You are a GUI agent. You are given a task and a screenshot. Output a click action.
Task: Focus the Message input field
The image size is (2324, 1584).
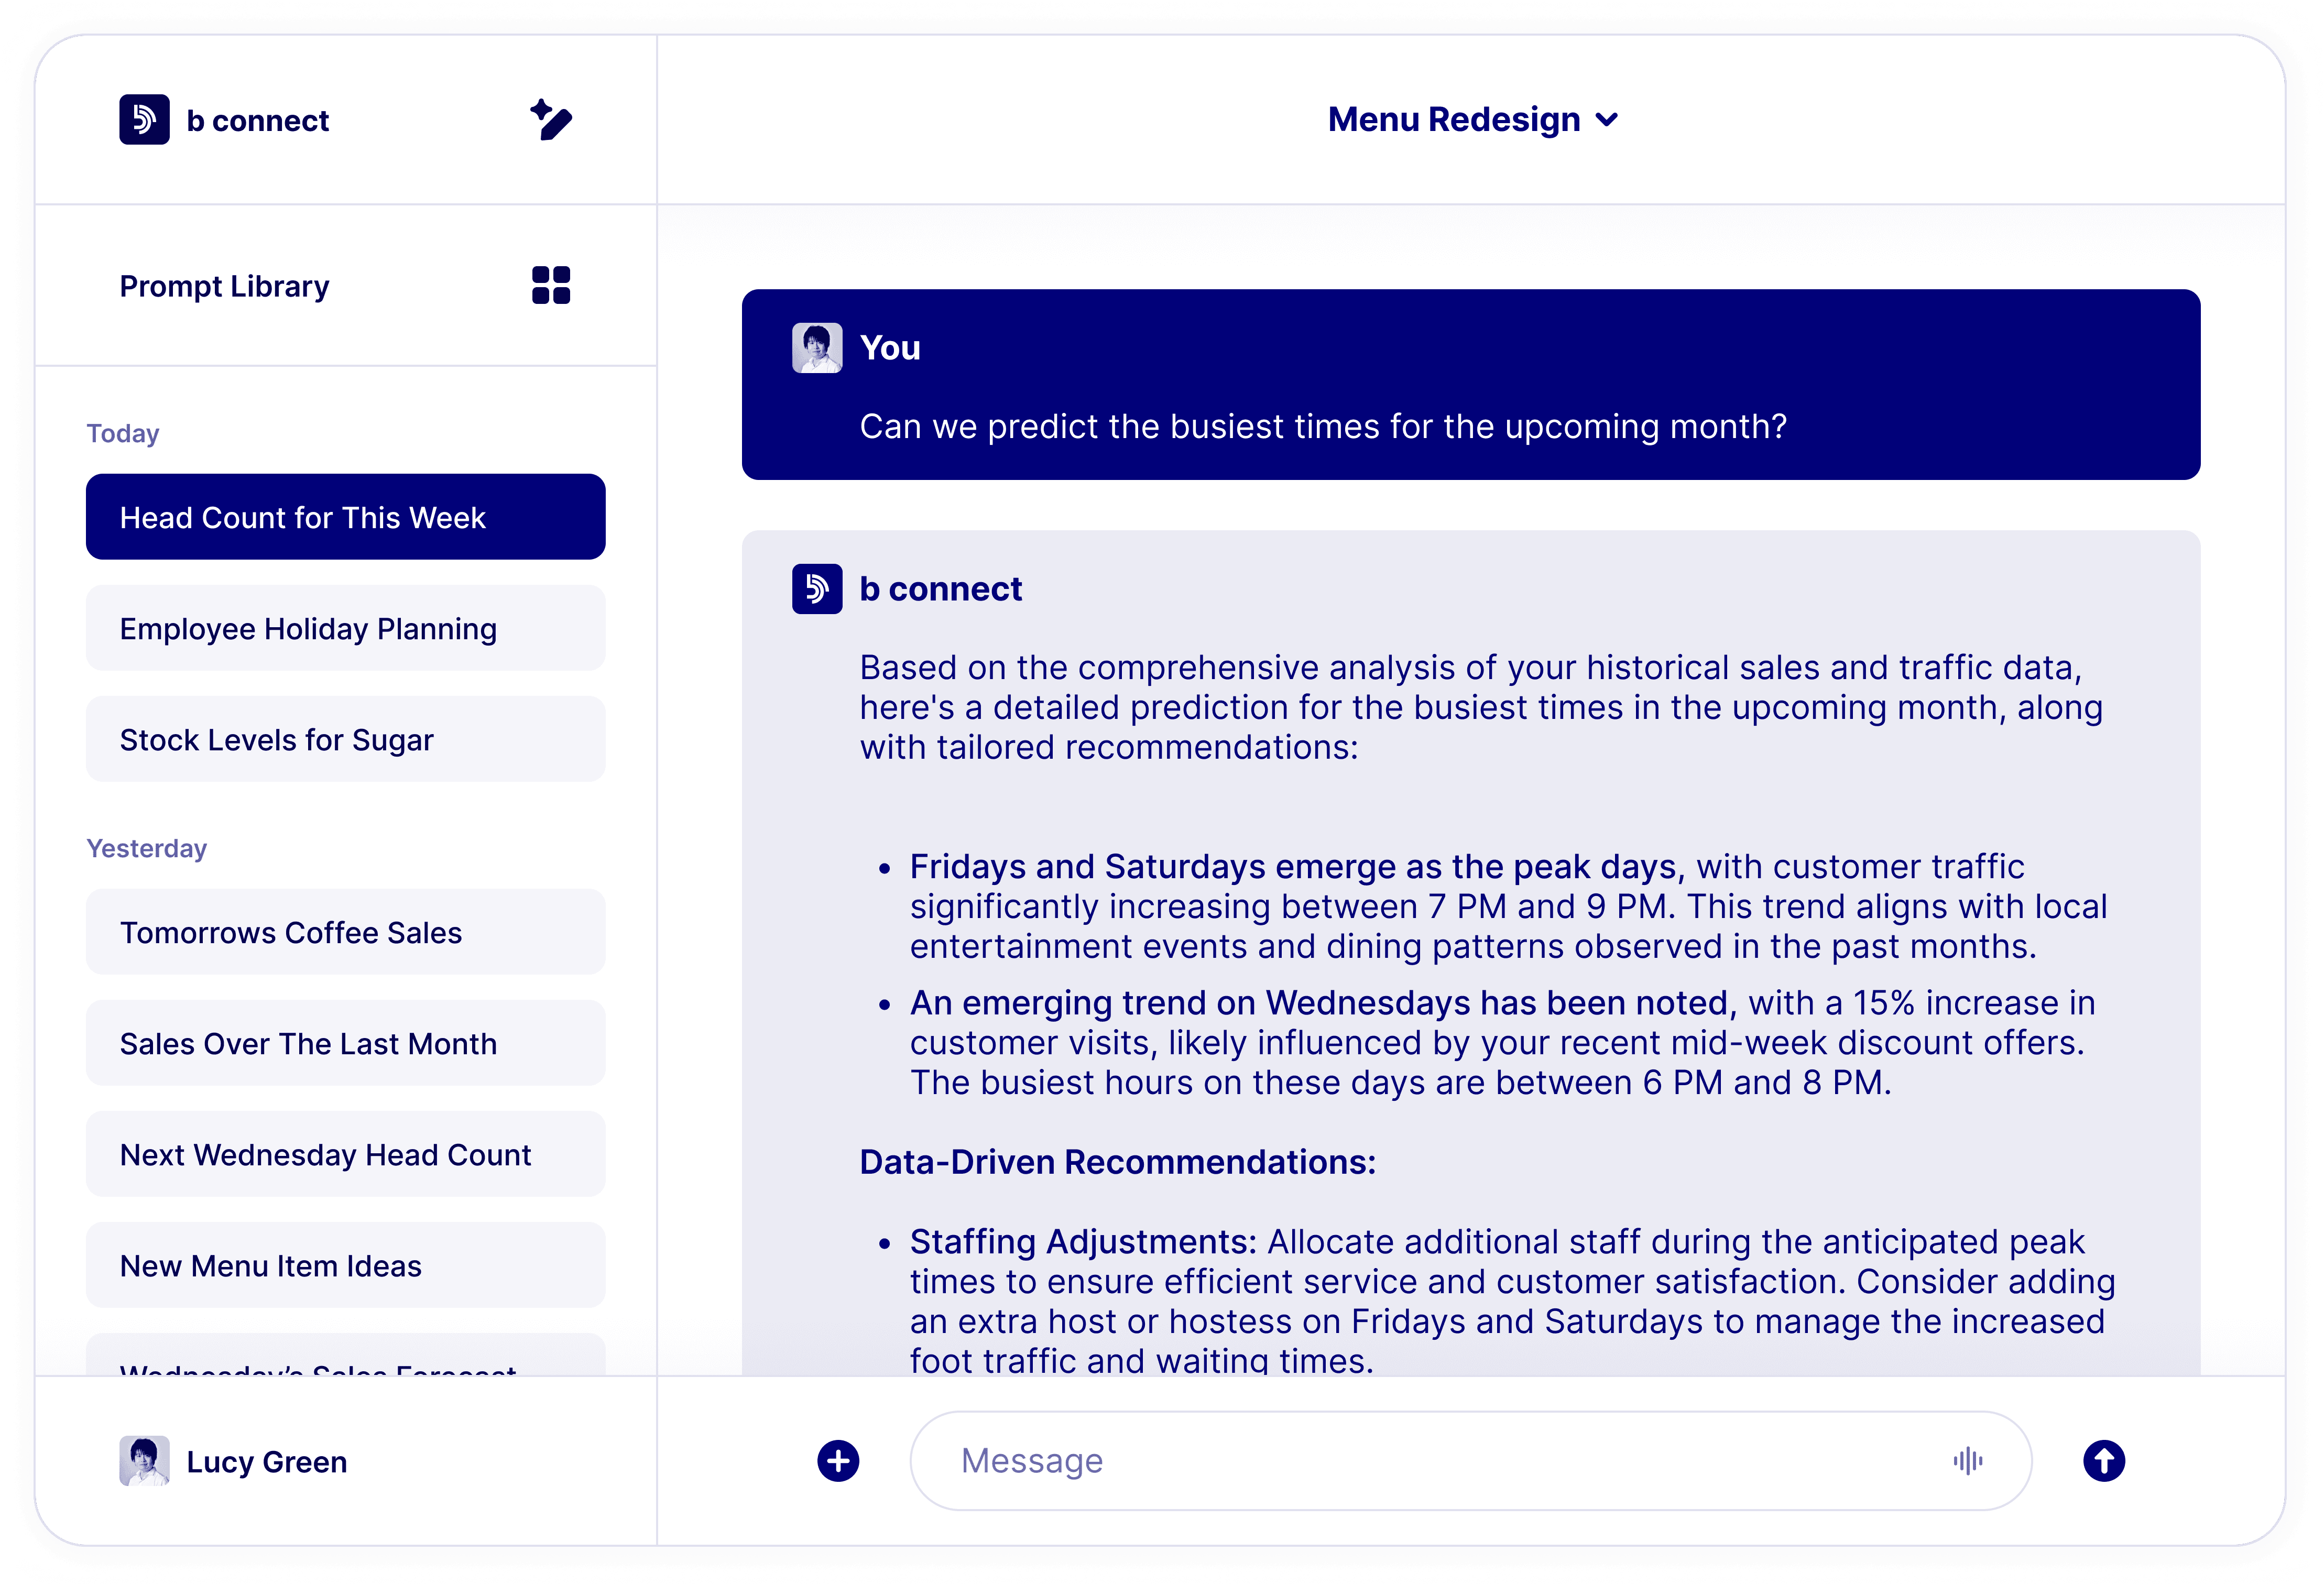click(1470, 1461)
